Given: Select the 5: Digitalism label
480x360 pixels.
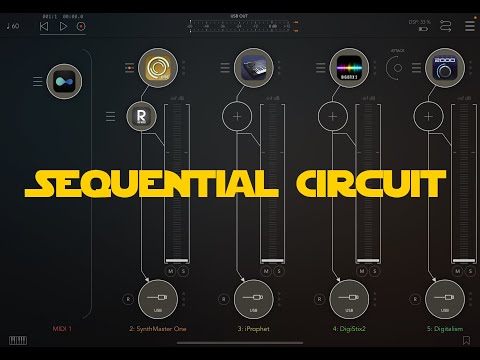Looking at the screenshot, I should pos(445,329).
